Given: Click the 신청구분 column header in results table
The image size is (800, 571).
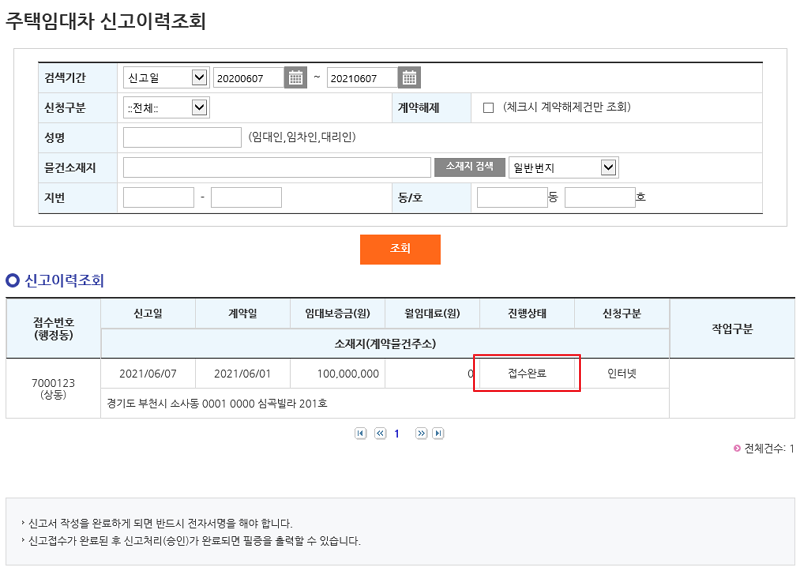Looking at the screenshot, I should (621, 313).
